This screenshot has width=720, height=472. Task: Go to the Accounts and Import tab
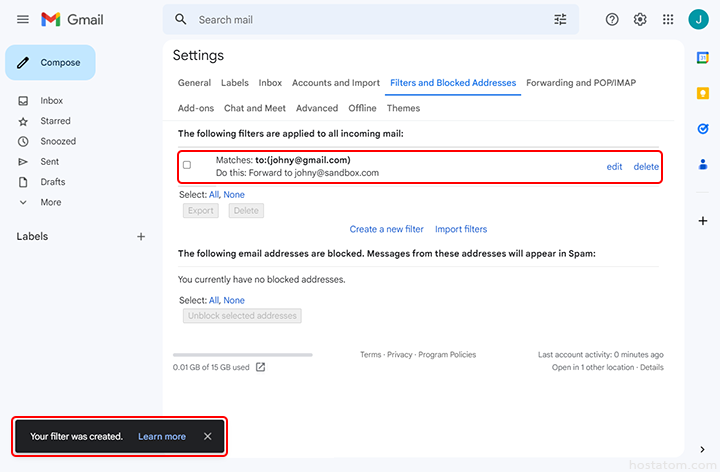coord(336,83)
